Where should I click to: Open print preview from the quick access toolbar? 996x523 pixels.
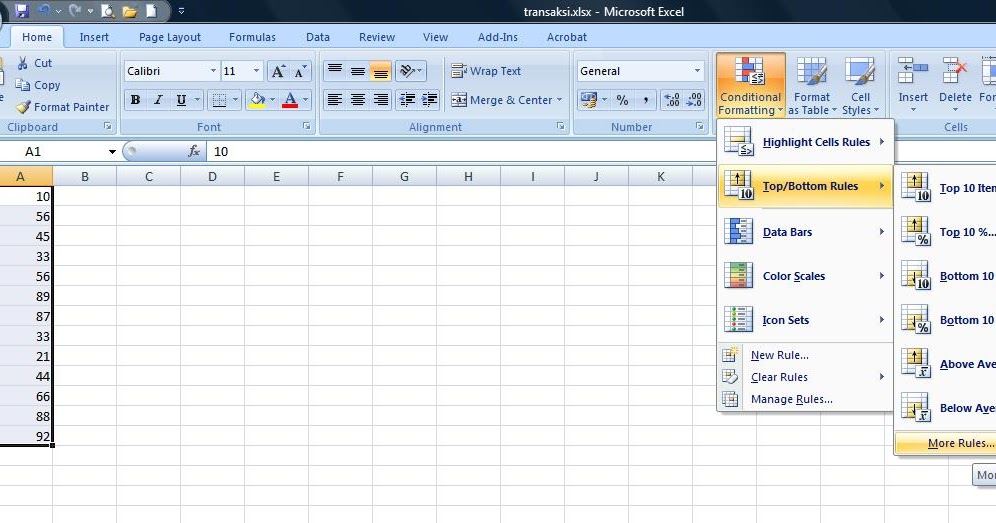(x=107, y=11)
